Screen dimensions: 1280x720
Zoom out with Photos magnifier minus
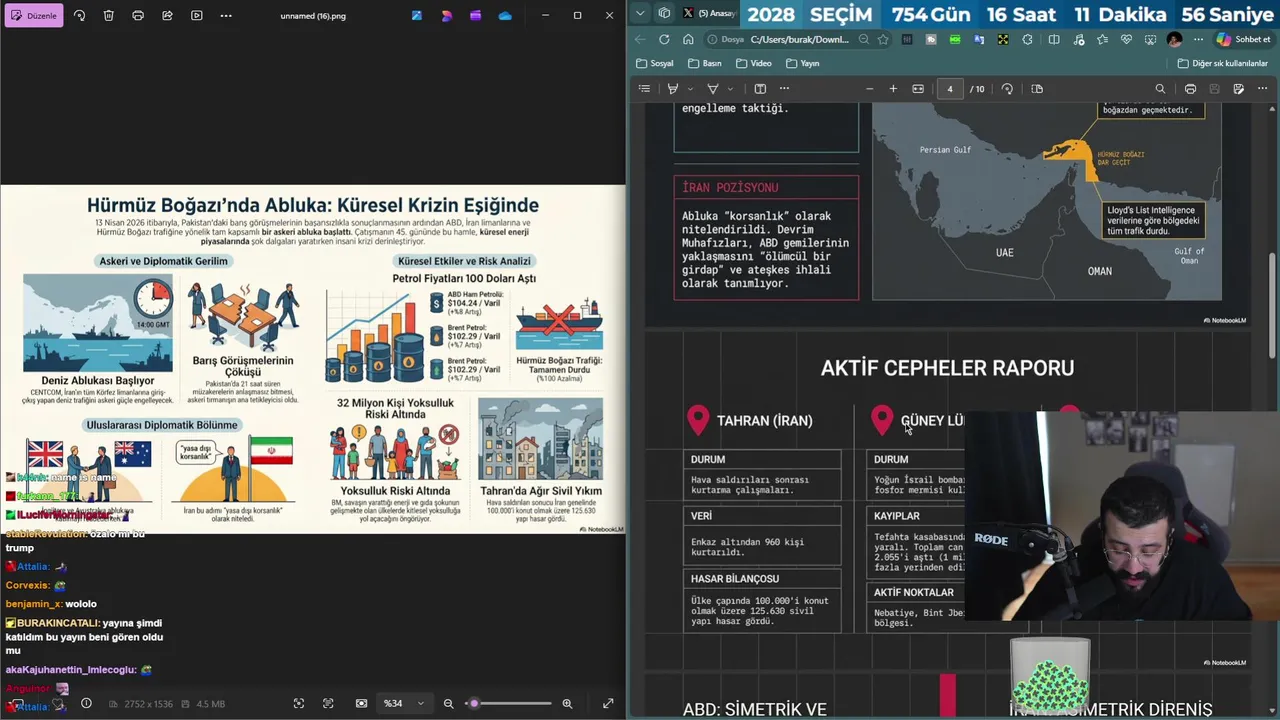[448, 703]
